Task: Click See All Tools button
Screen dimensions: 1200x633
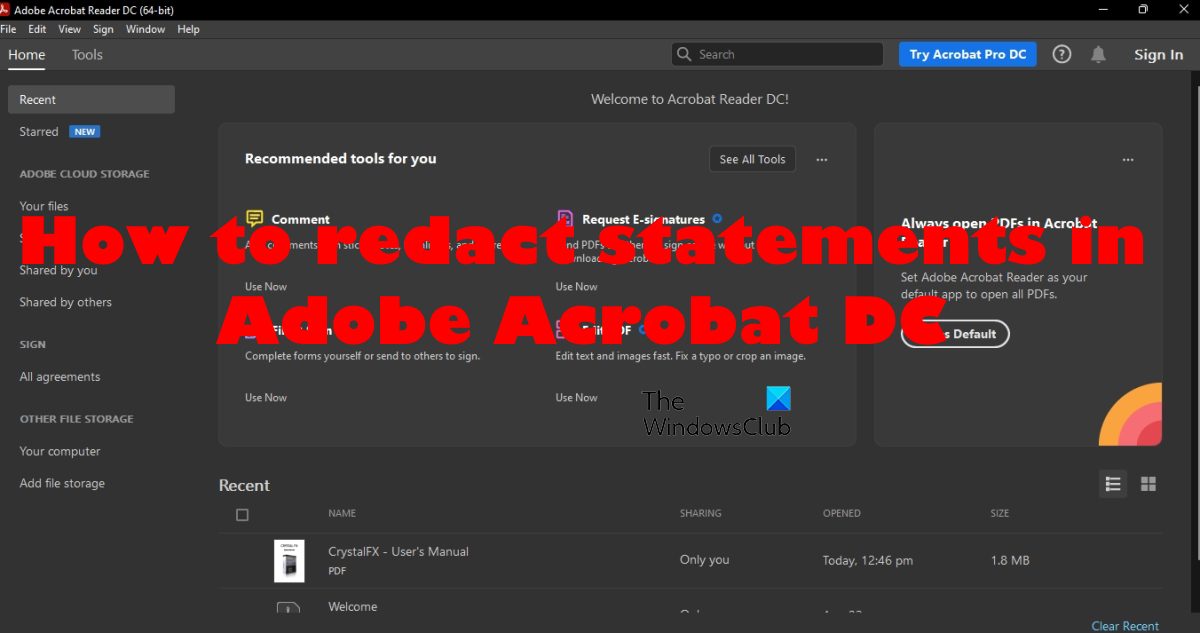Action: click(x=753, y=159)
